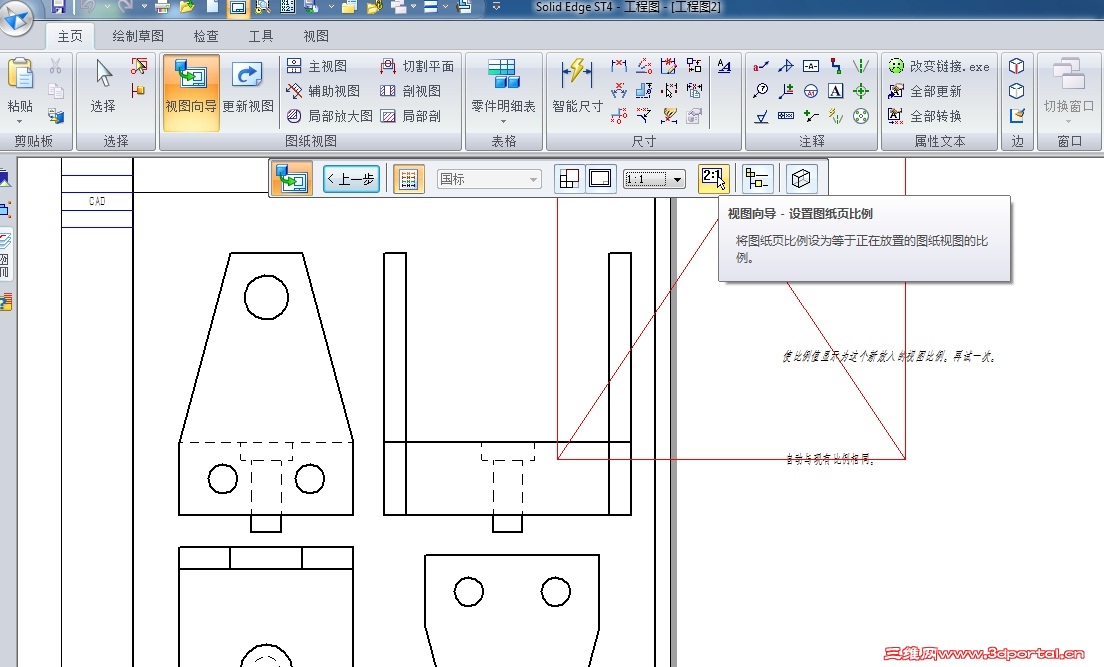Click the select filter icon beside 选择

[139, 66]
